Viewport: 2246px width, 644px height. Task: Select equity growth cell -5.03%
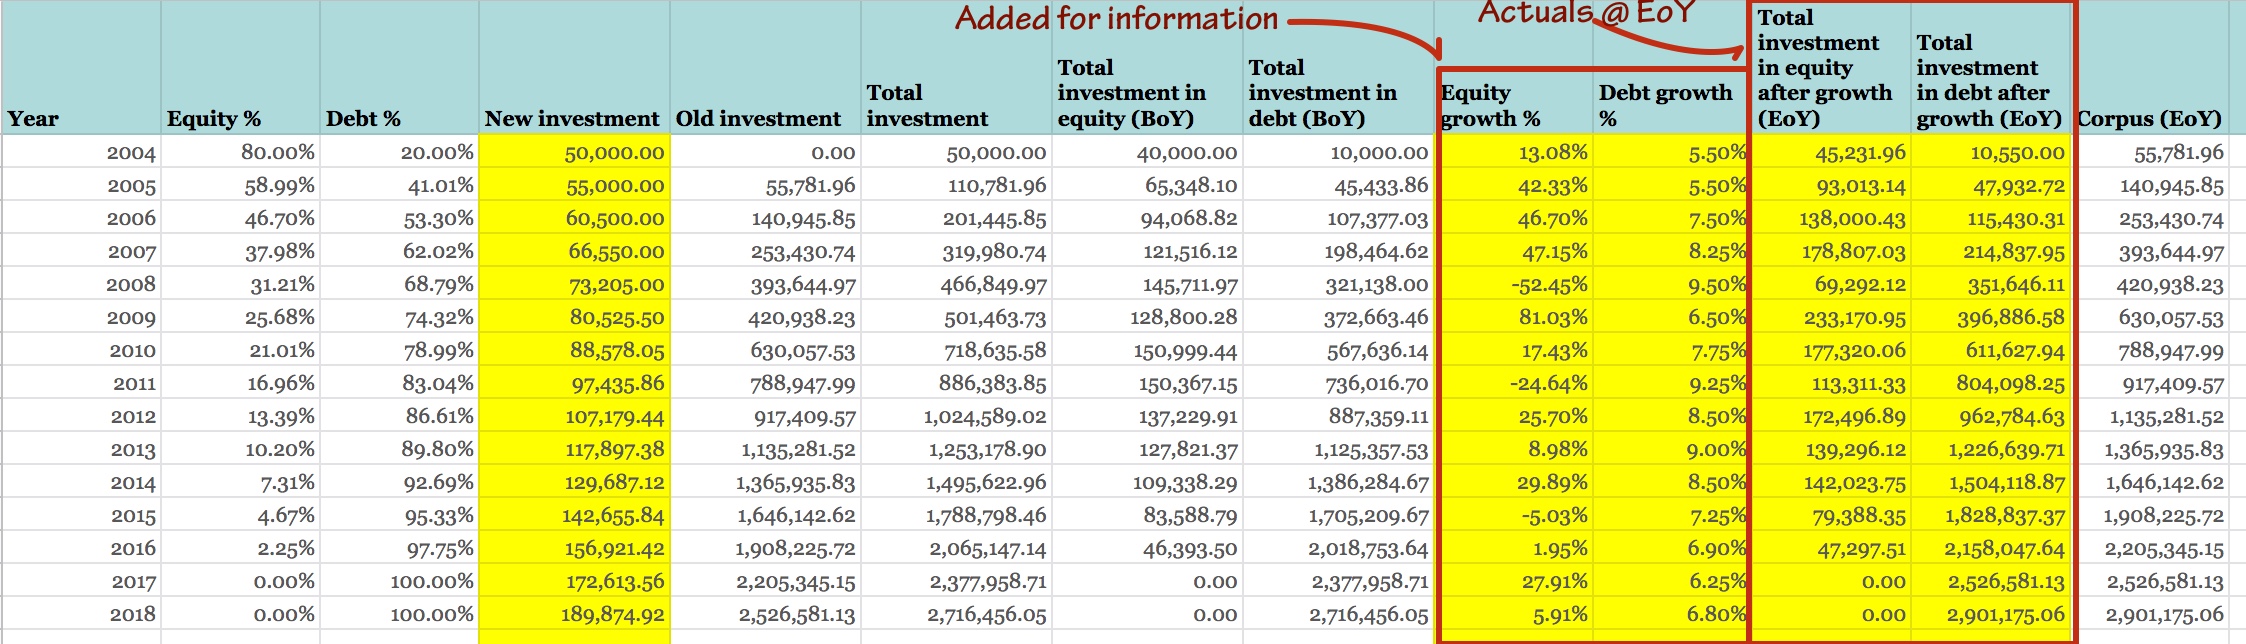(1514, 515)
